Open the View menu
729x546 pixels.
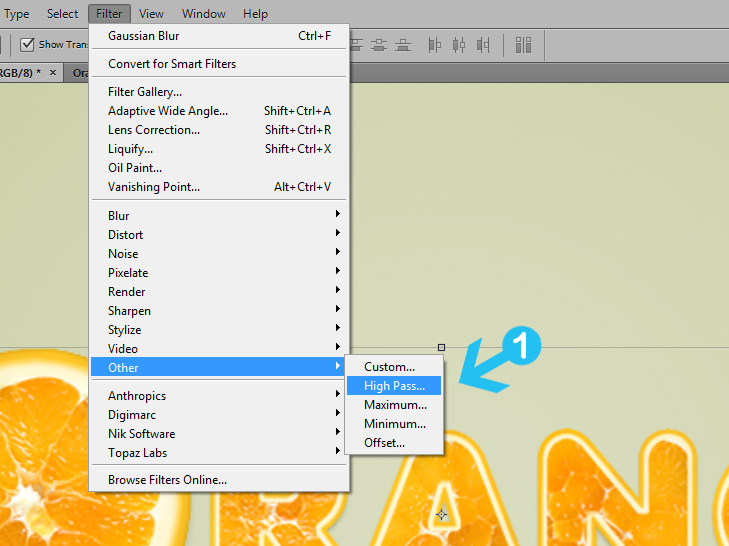coord(151,14)
